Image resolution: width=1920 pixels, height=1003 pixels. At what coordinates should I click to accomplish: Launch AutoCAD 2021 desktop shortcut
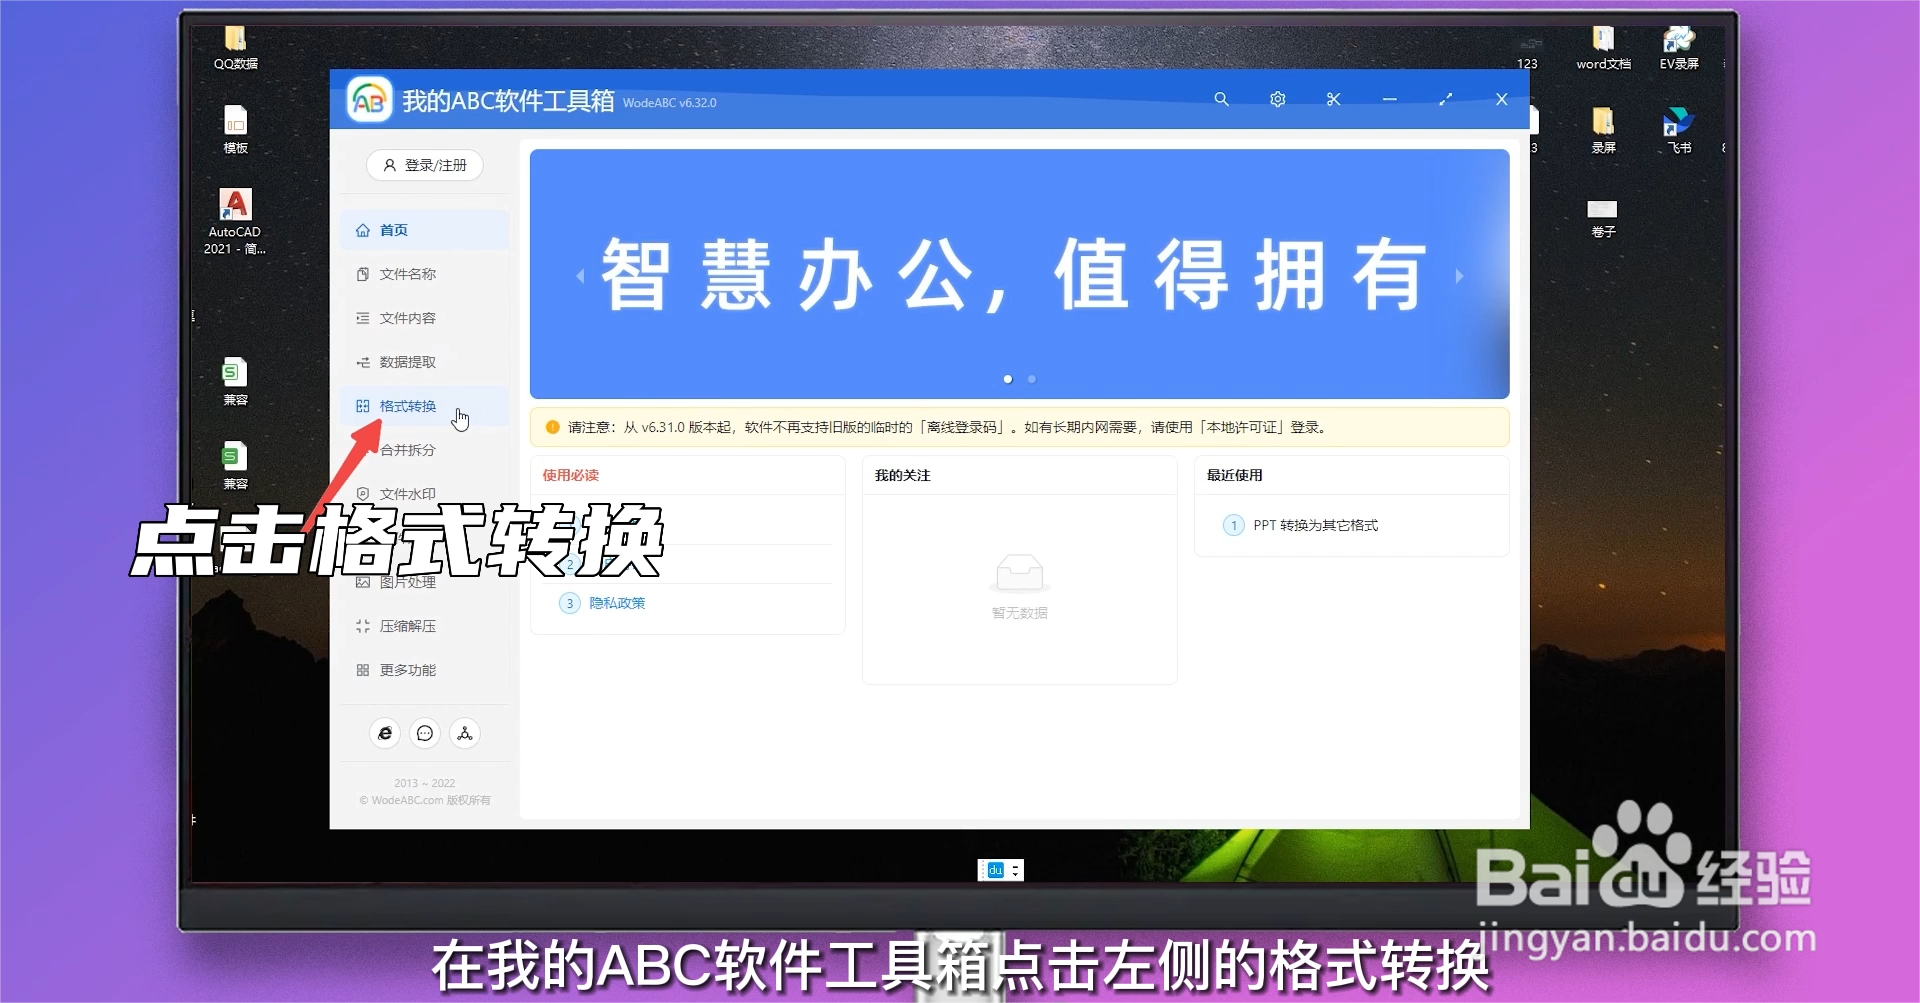point(235,221)
